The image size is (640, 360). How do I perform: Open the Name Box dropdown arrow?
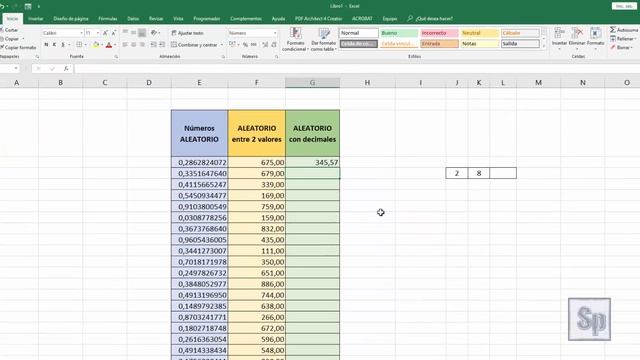click(16, 69)
